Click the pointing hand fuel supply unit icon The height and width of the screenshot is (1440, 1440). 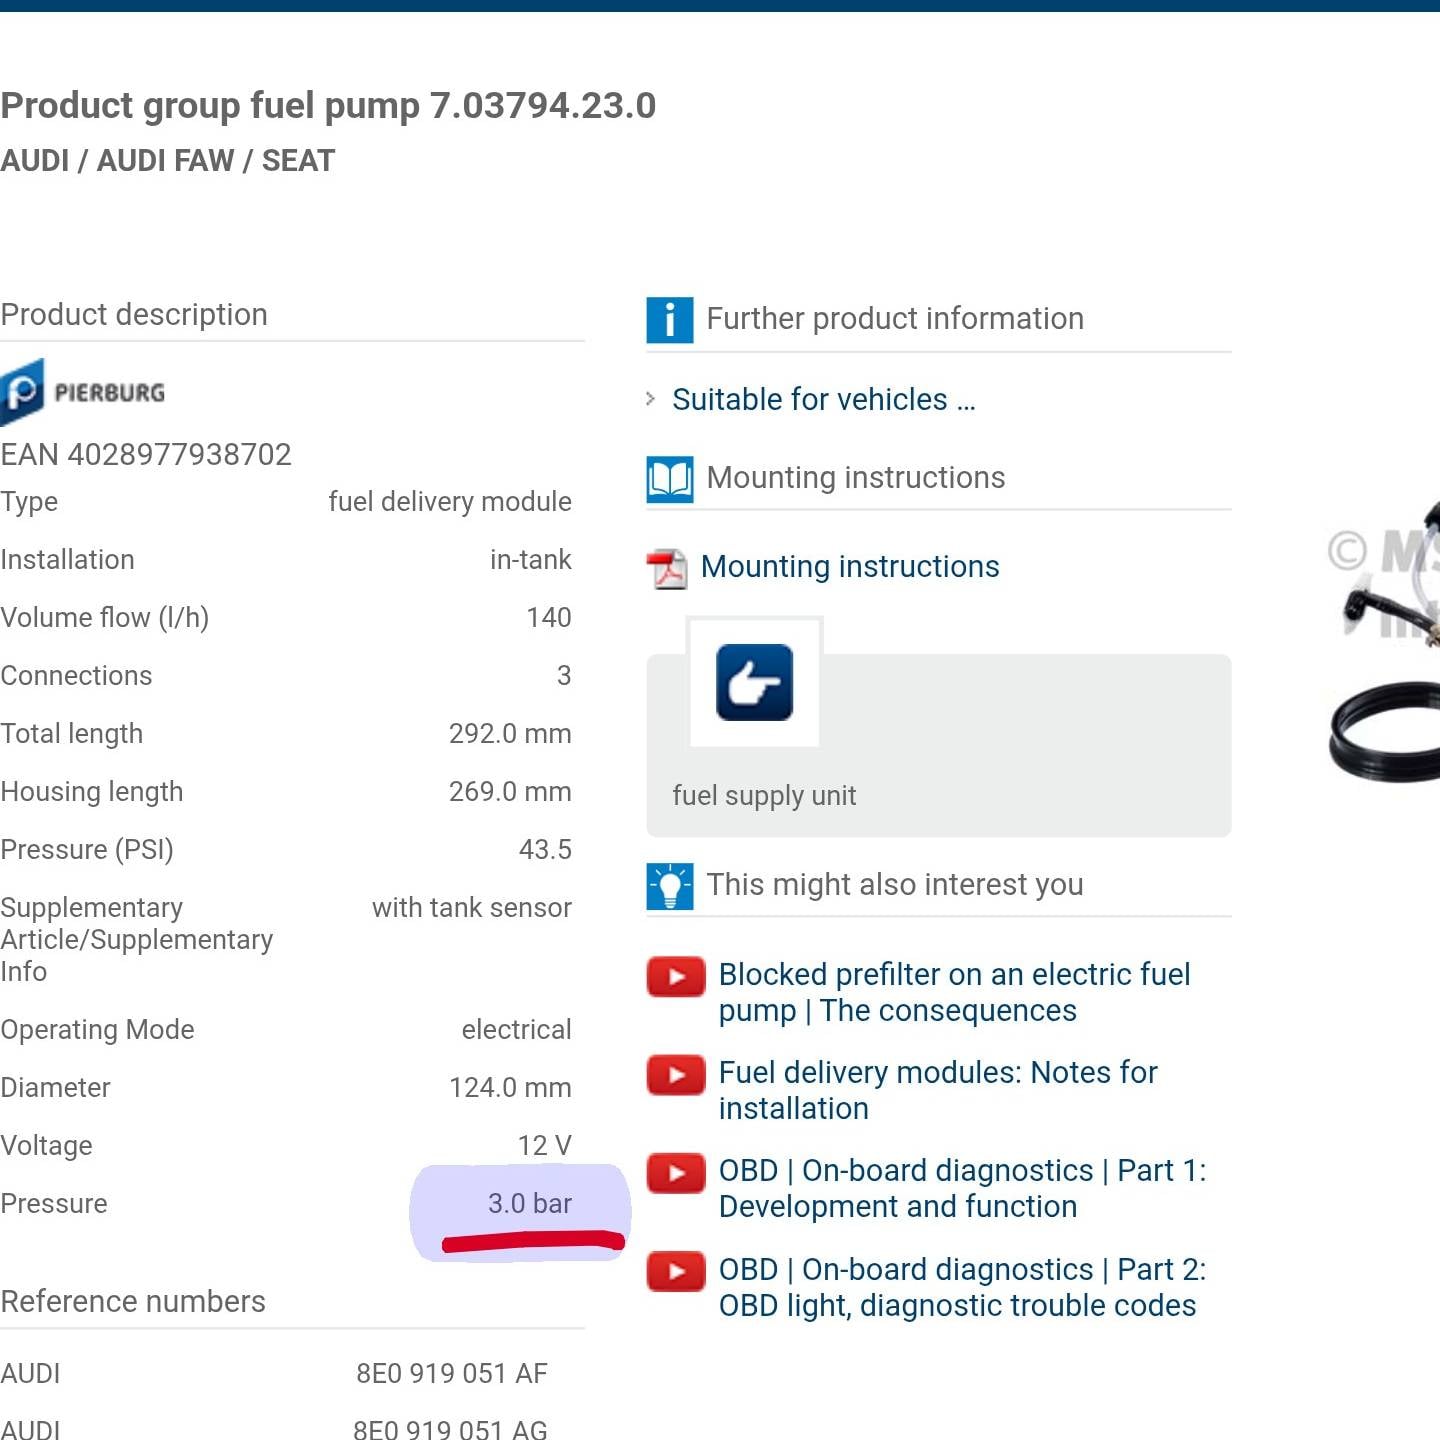pyautogui.click(x=755, y=683)
